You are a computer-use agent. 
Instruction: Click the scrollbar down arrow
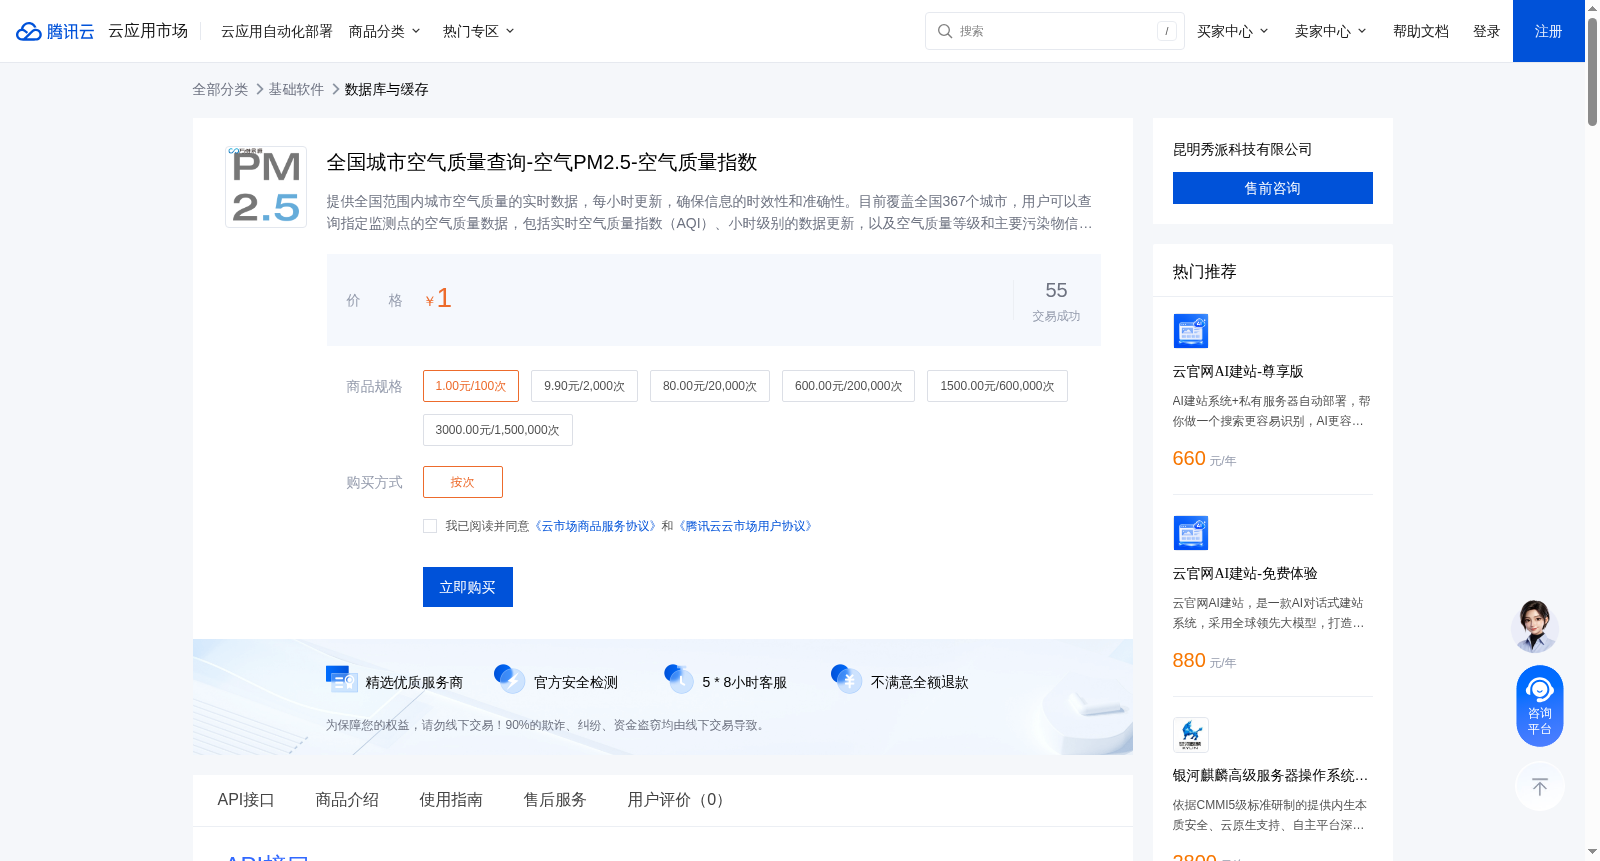1592,852
